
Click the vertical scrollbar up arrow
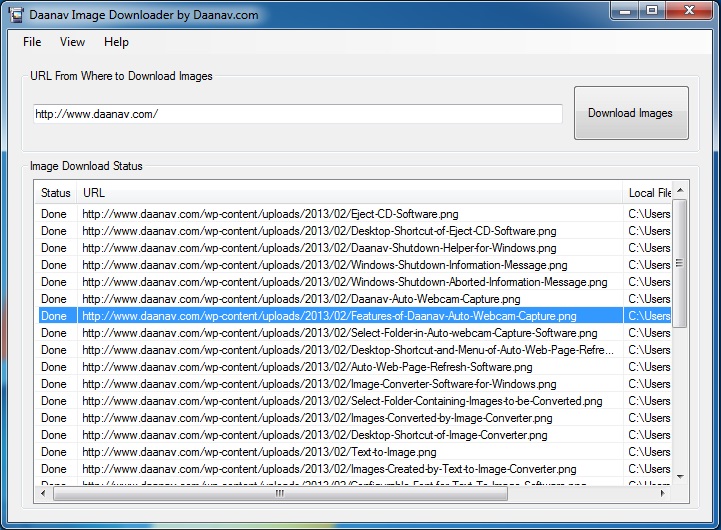[x=681, y=190]
